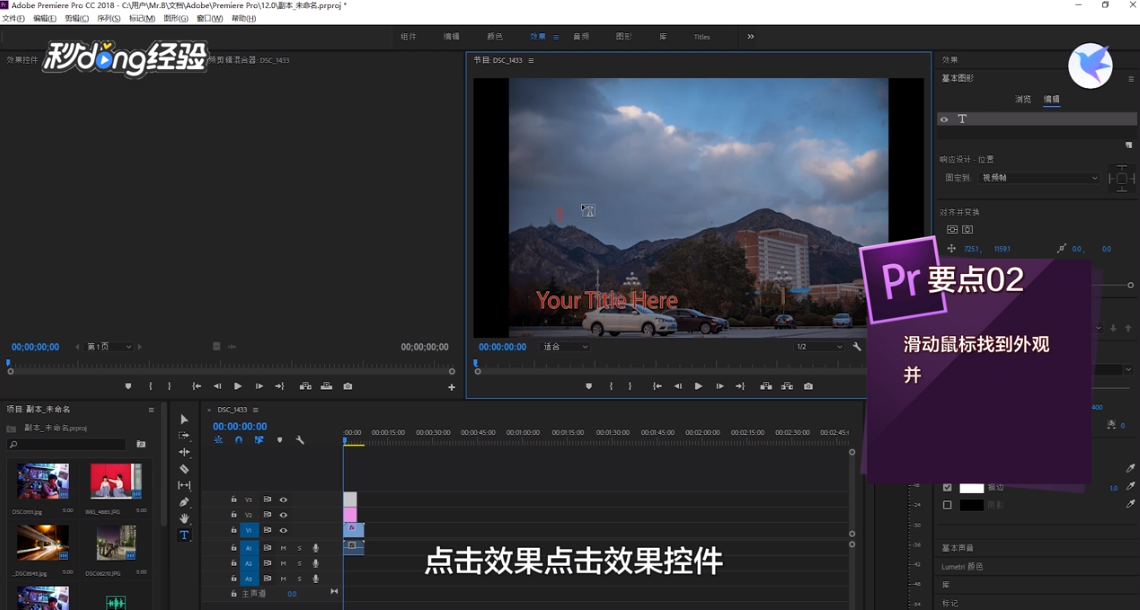
Task: Add marker in timeline header
Action: click(x=279, y=440)
